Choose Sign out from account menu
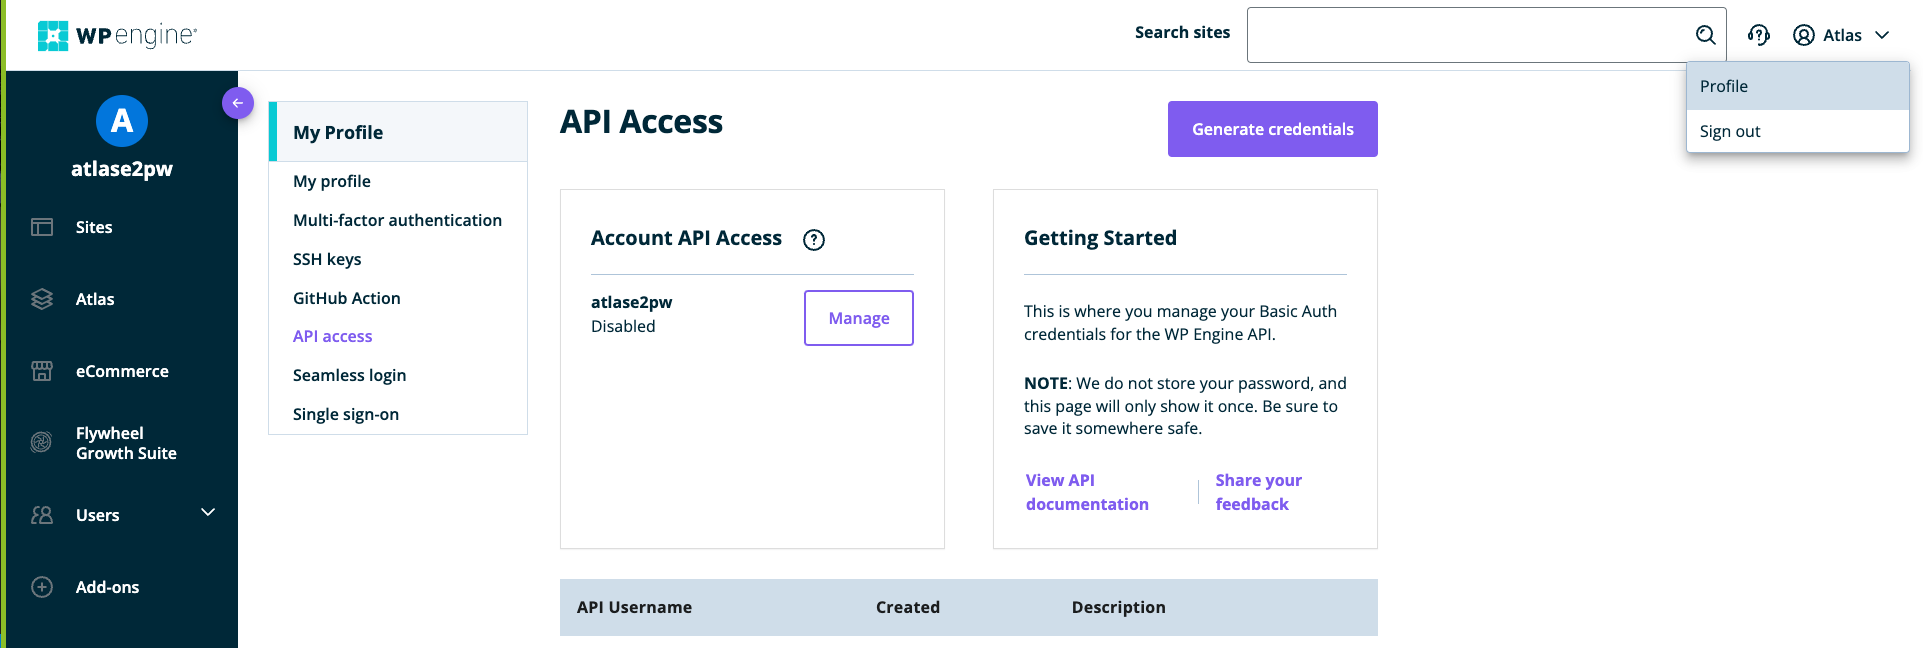Screen dimensions: 1923x648 pos(1797,131)
